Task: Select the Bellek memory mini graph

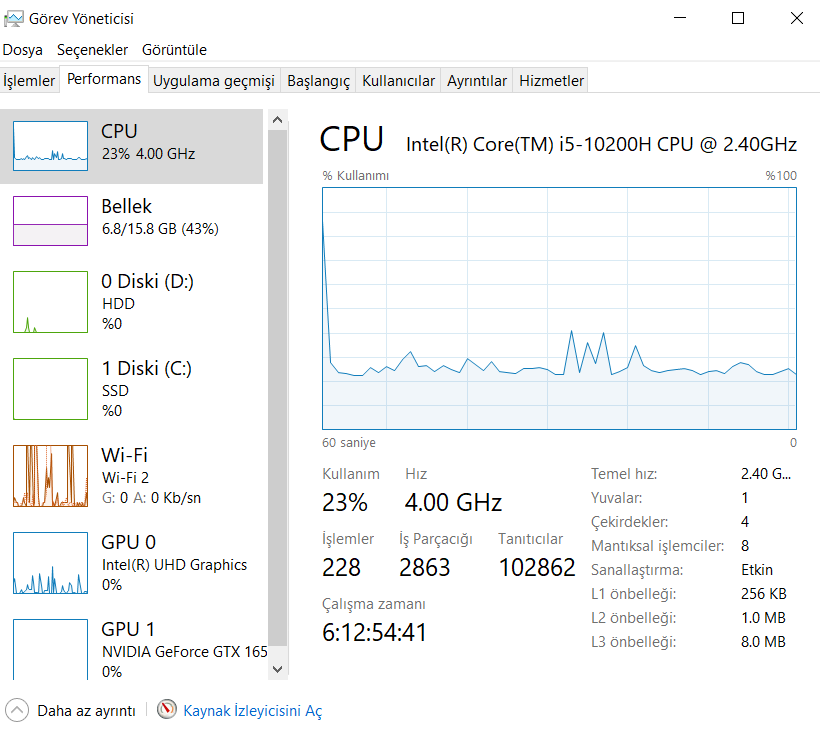Action: [x=50, y=220]
